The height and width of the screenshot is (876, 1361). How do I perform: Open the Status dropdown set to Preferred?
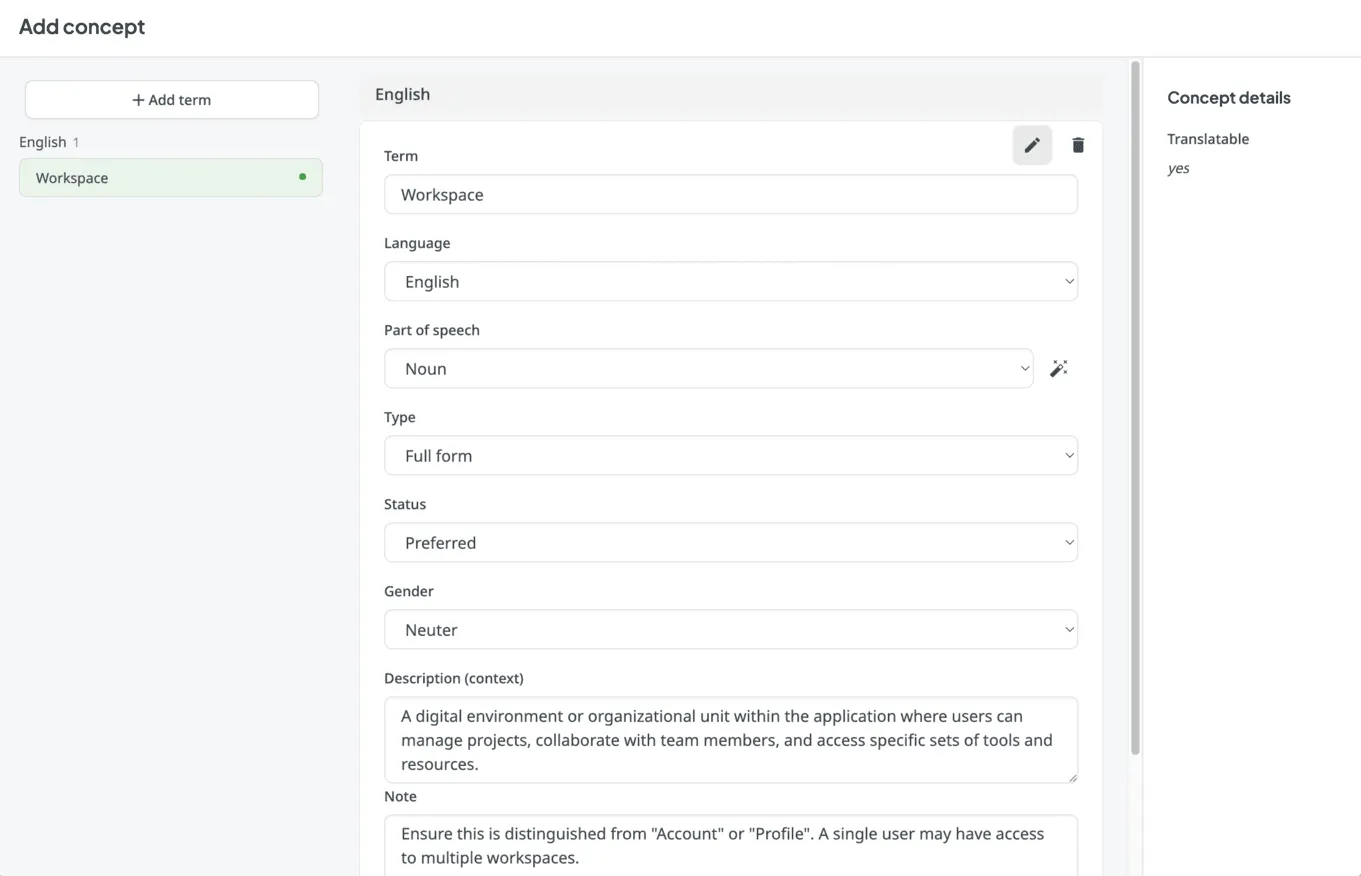tap(731, 542)
